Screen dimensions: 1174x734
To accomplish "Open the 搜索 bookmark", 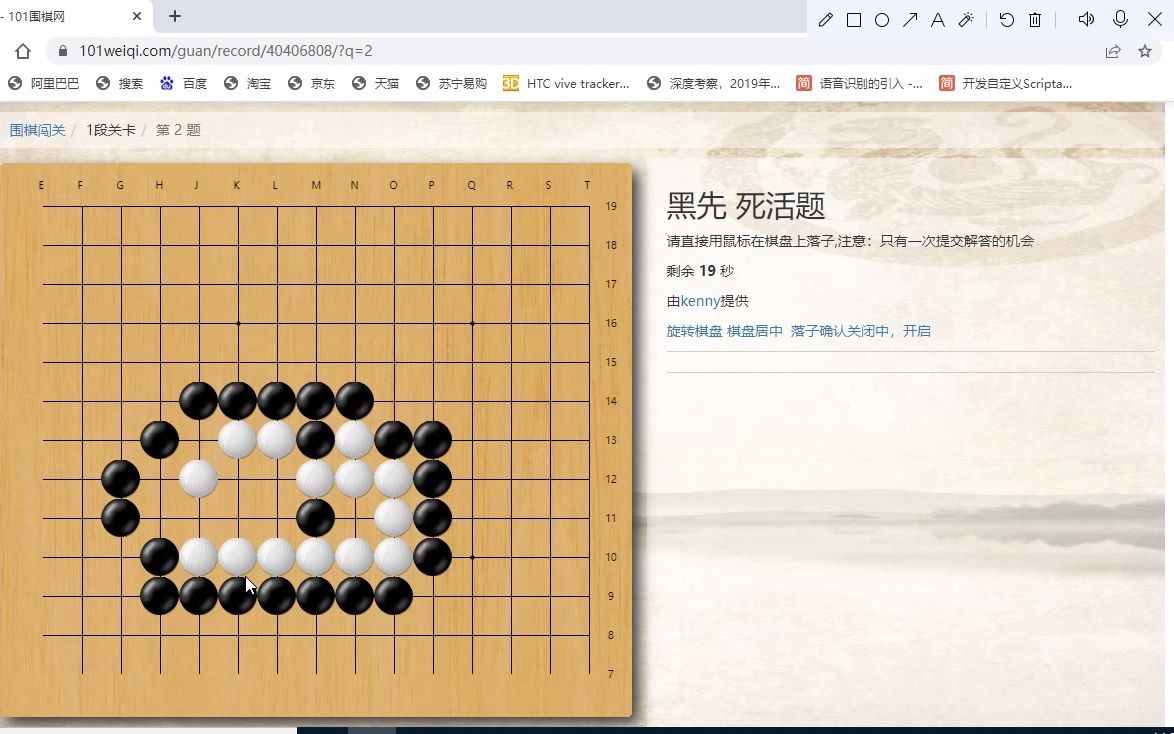I will (x=120, y=83).
